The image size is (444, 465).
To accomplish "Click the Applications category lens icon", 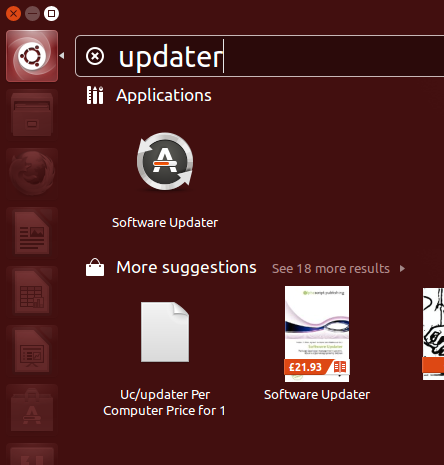I will click(x=95, y=95).
